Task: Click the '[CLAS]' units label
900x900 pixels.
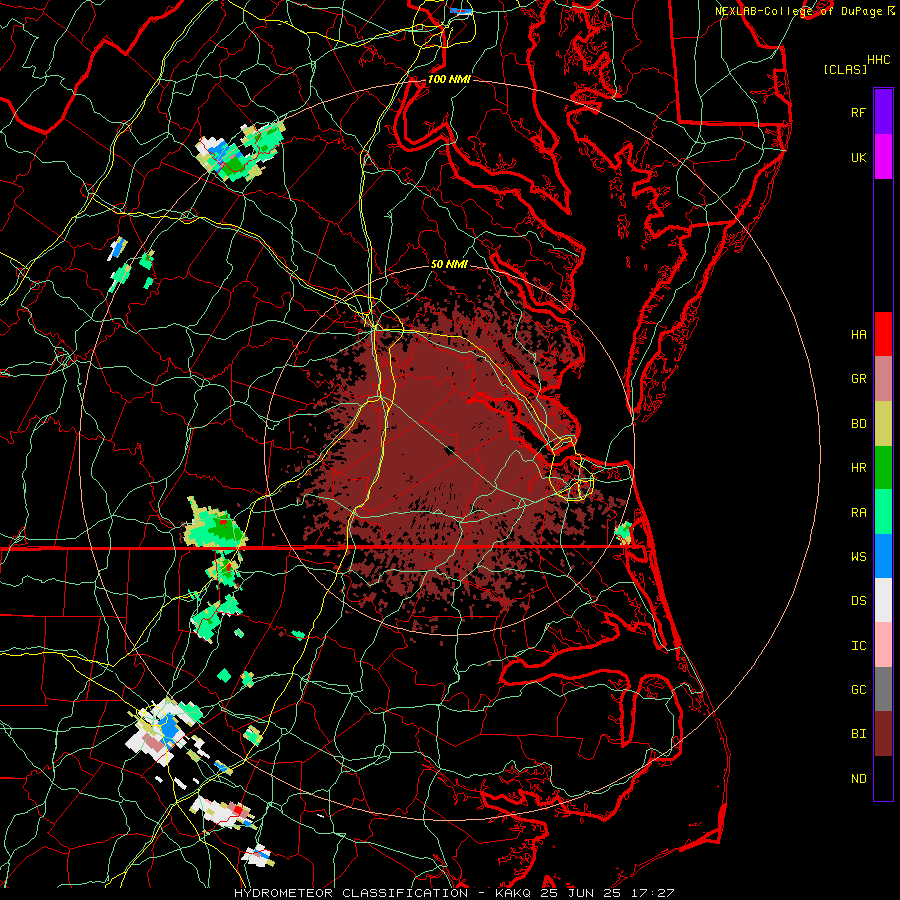Action: click(x=845, y=69)
